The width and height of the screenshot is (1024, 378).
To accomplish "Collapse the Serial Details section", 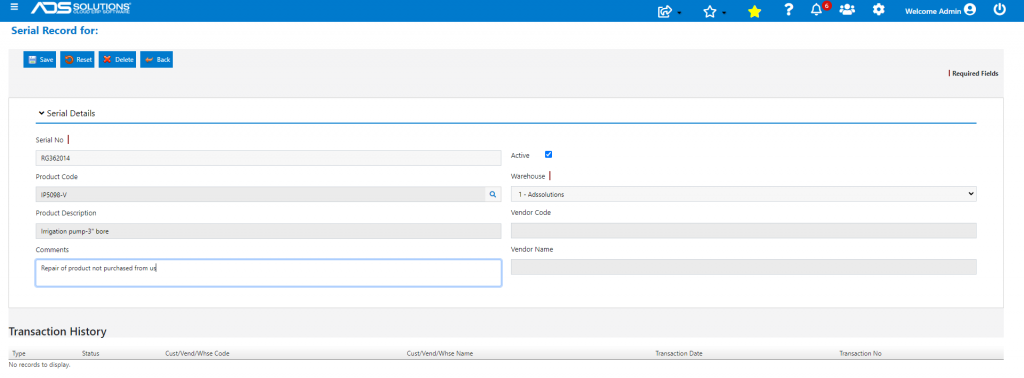I will pyautogui.click(x=67, y=113).
